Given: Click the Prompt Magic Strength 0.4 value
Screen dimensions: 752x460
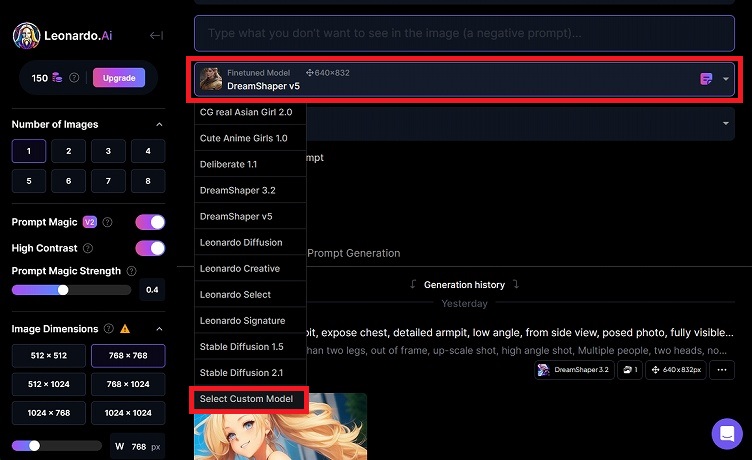Looking at the screenshot, I should coord(152,290).
